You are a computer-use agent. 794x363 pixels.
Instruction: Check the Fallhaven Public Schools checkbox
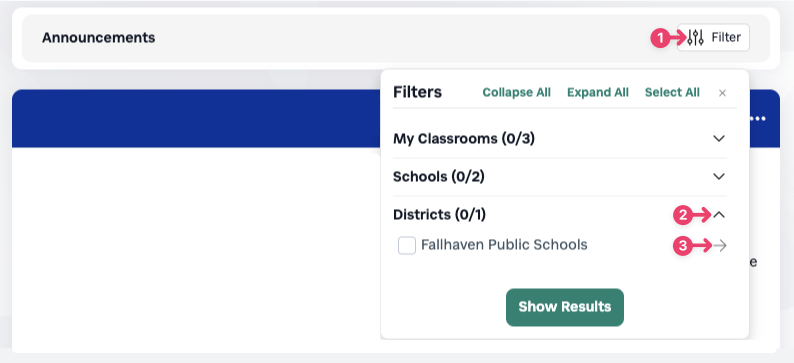tap(407, 246)
